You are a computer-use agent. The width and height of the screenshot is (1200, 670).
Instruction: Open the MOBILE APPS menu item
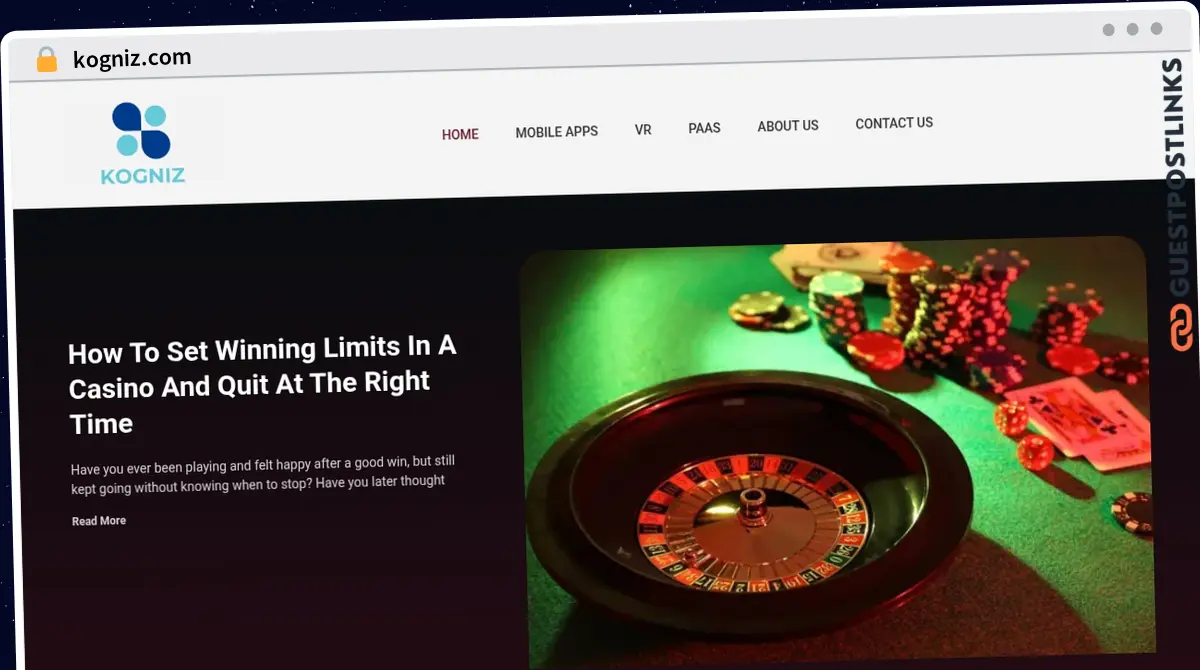557,131
